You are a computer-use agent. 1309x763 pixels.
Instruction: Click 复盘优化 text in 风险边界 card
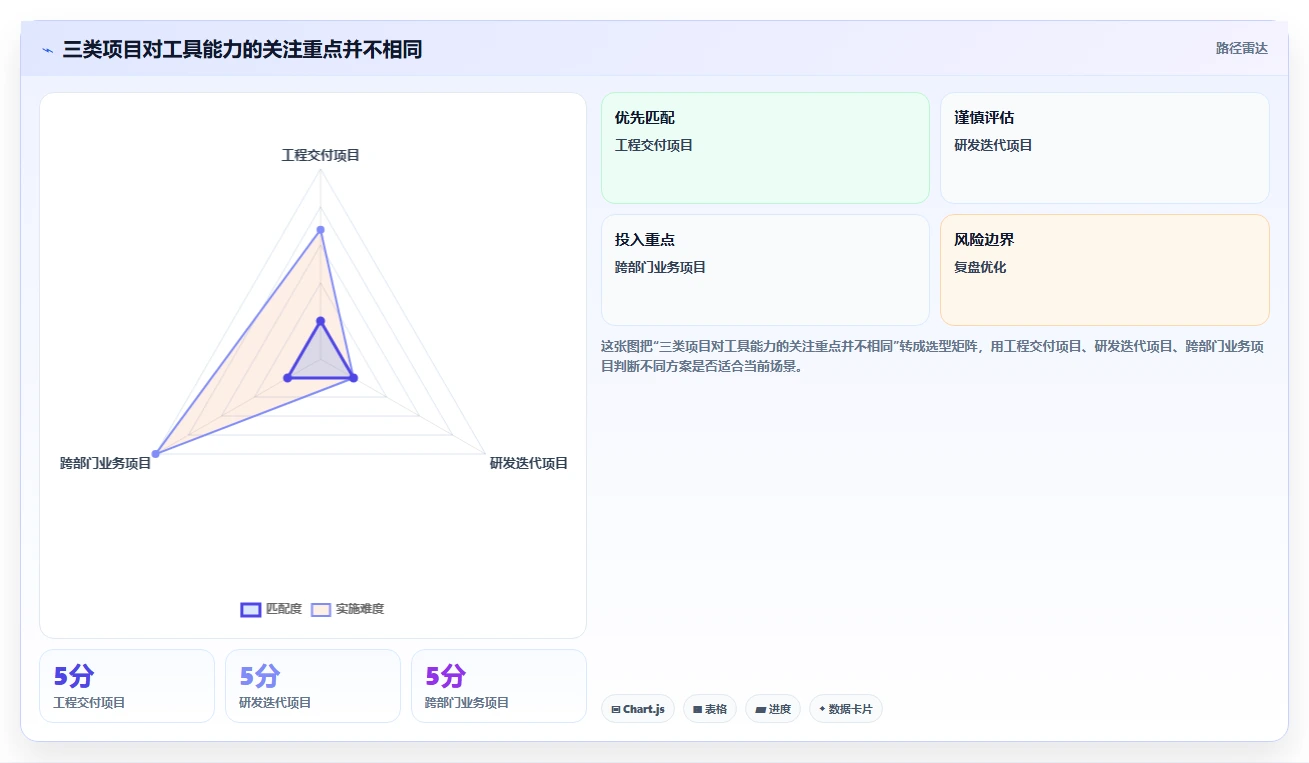(x=980, y=267)
